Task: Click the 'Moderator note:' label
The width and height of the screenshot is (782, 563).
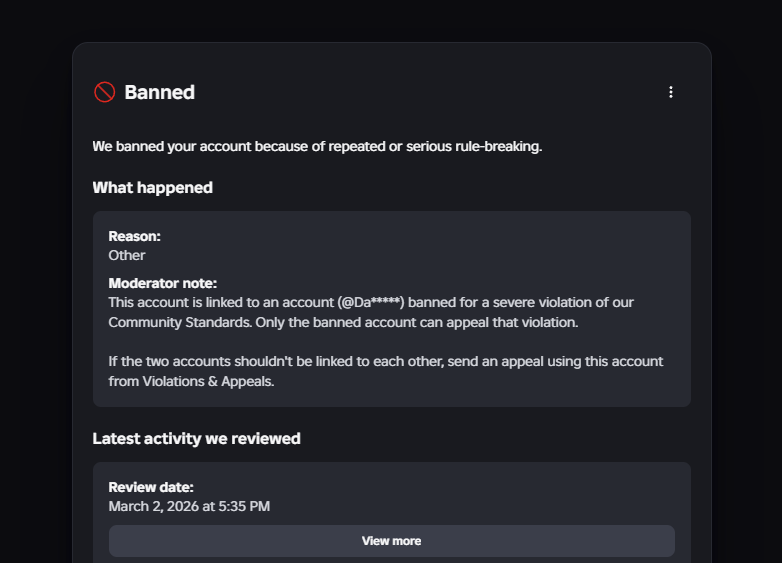Action: 163,283
